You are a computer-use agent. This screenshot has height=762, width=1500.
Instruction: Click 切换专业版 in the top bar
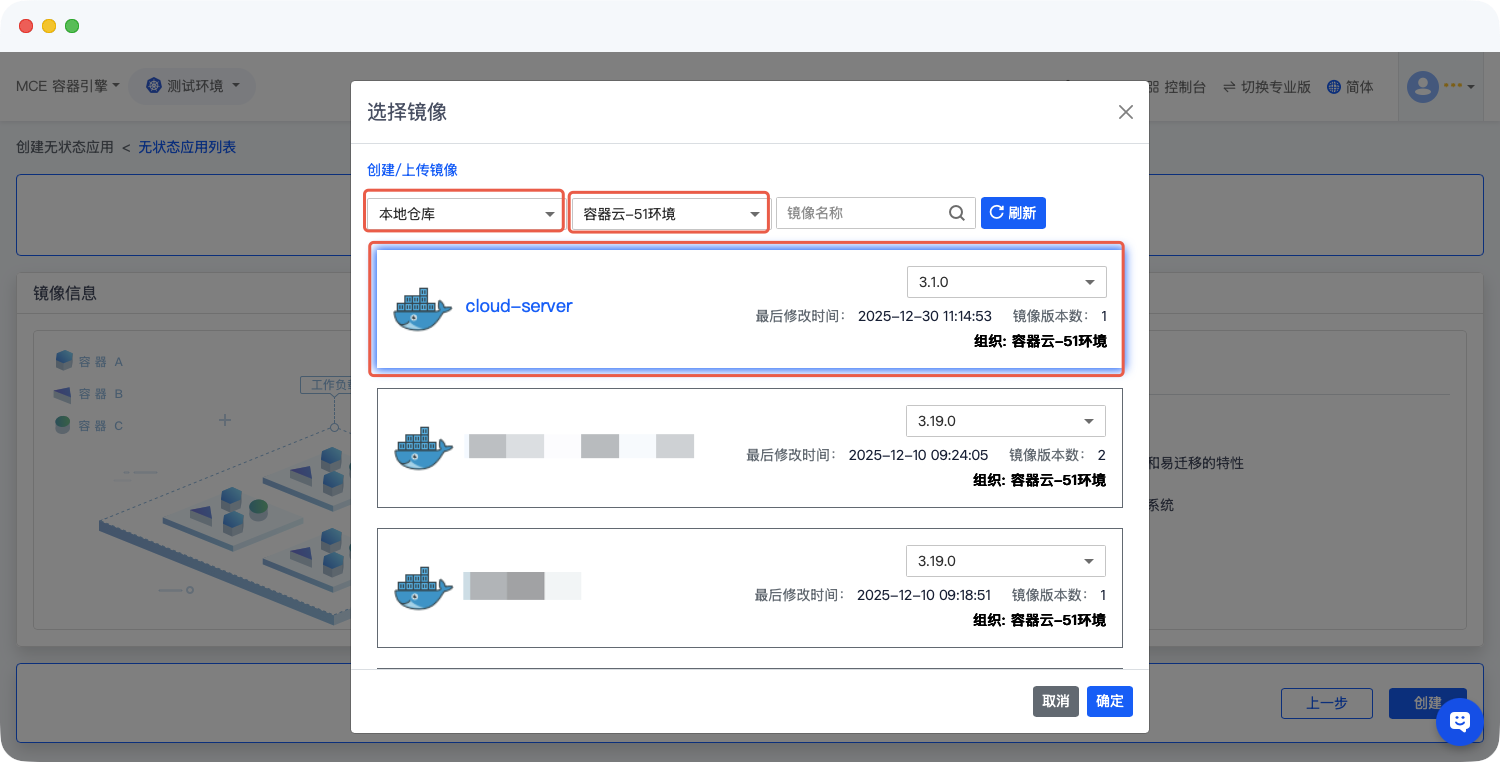tap(1267, 87)
